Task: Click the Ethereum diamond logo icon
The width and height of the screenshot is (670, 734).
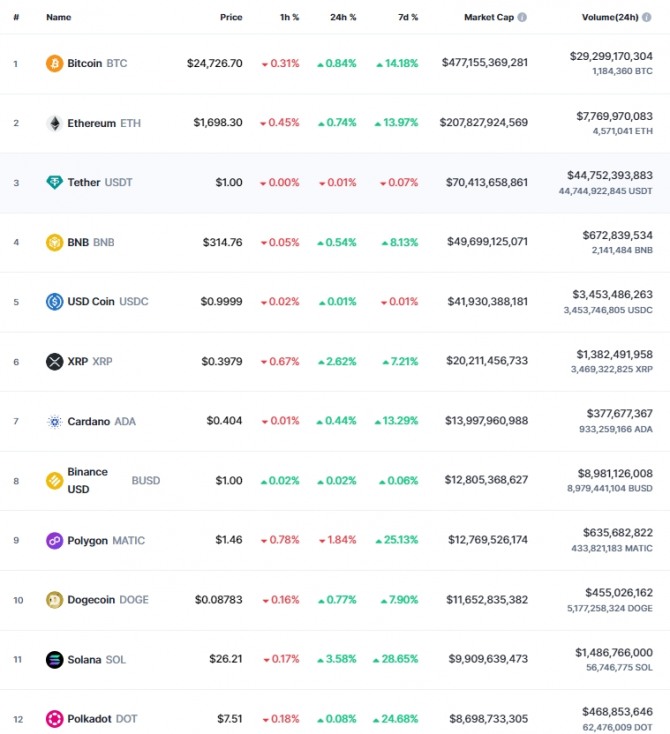Action: tap(54, 123)
